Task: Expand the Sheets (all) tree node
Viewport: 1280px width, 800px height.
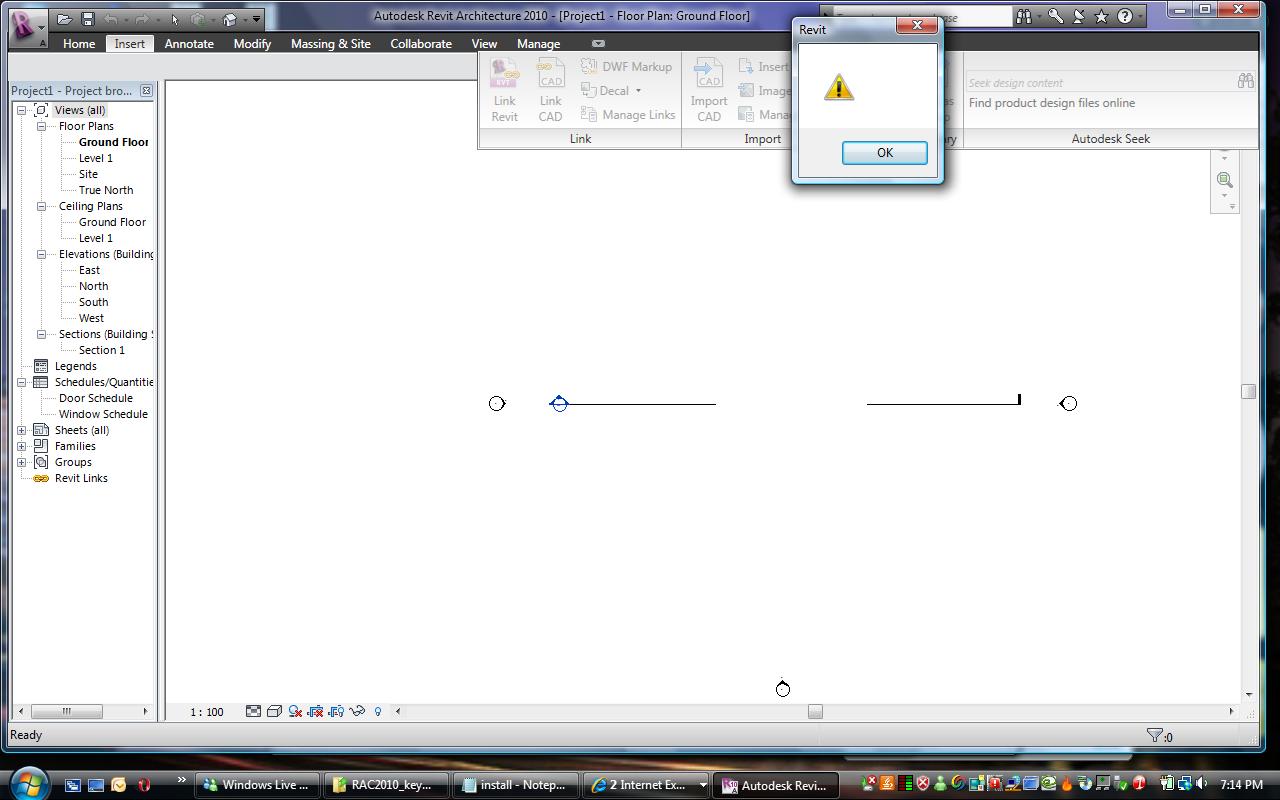Action: point(21,430)
